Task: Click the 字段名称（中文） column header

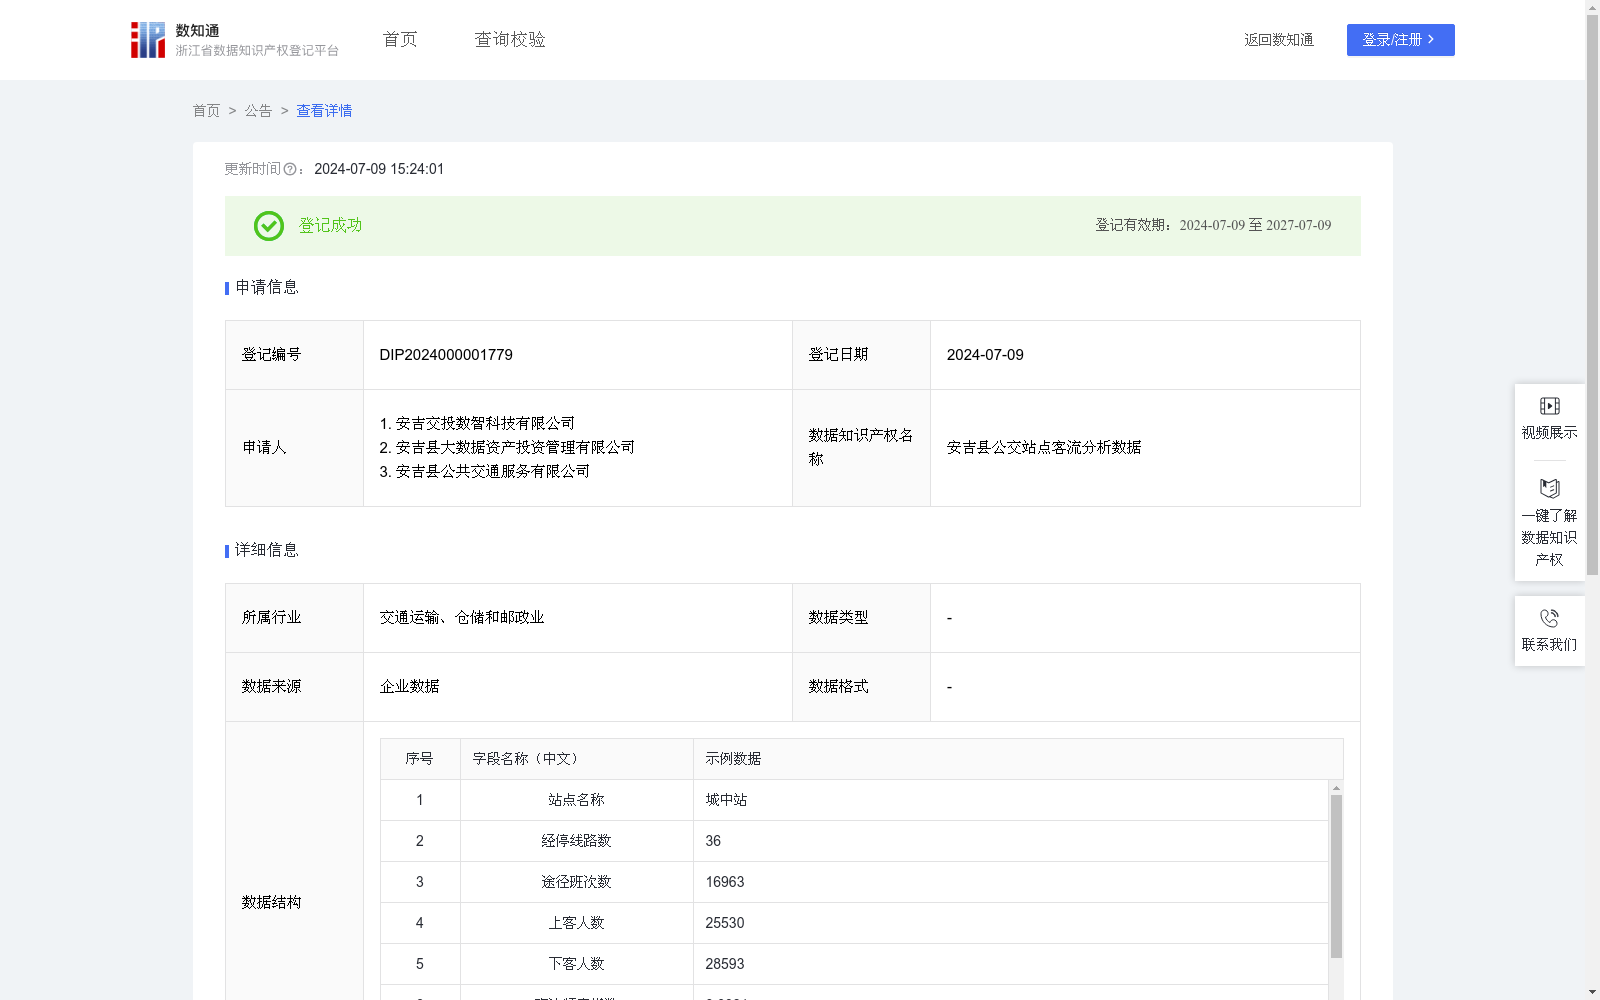Action: tap(576, 759)
